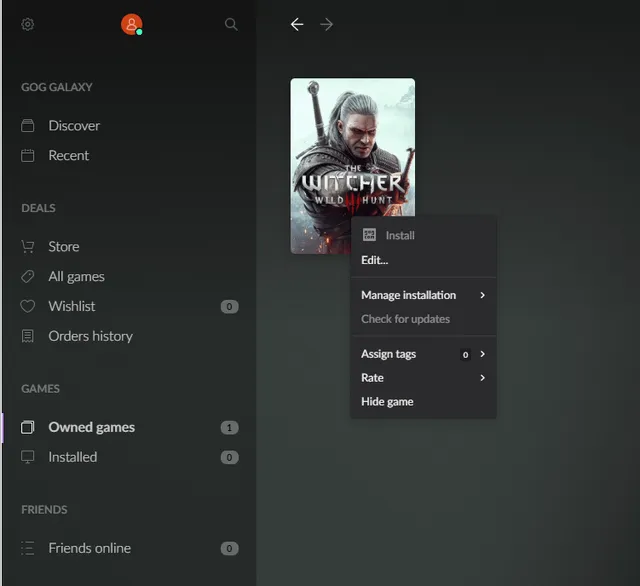Screen dimensions: 640x586
Task: Go forward with the right arrow
Action: pyautogui.click(x=327, y=24)
